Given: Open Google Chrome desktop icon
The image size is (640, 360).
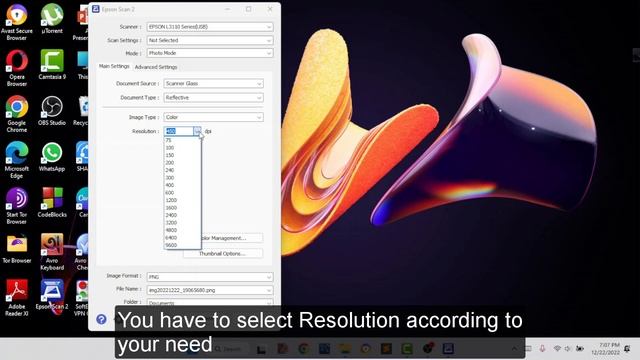Looking at the screenshot, I should coord(17,114).
